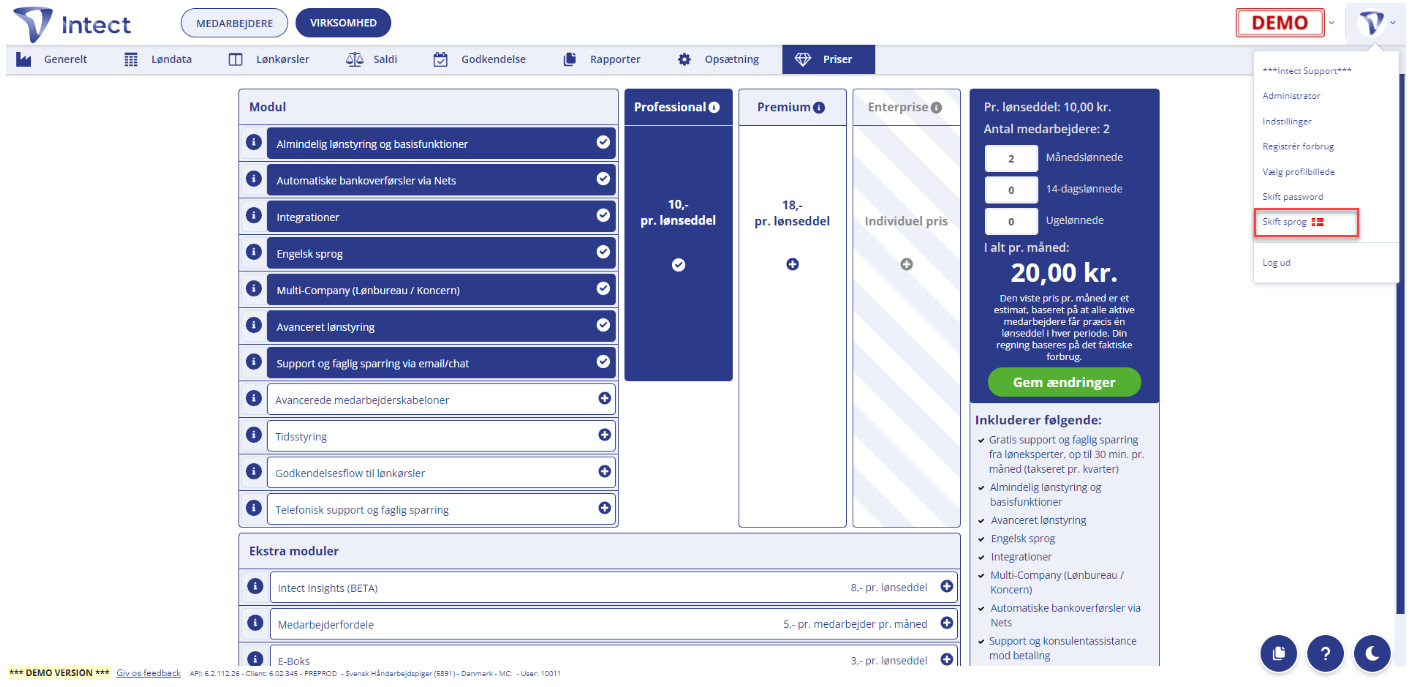
Task: Click info icon for Almindelig lønstyring og basisfunktioner
Action: [254, 142]
